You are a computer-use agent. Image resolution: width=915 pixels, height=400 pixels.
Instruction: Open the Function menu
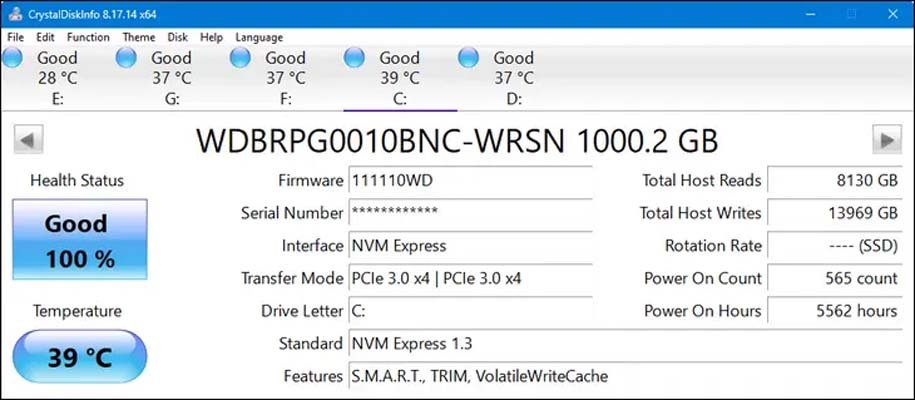(88, 37)
